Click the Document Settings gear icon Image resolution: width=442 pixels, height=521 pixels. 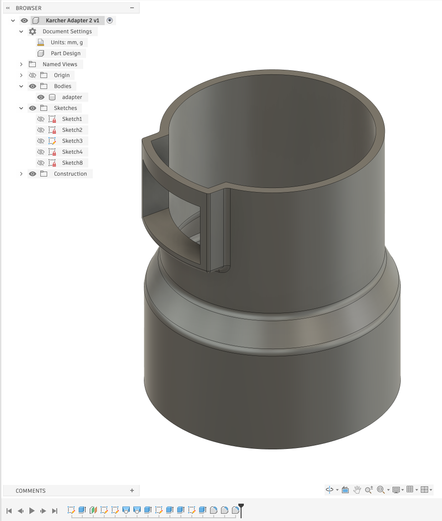32,31
